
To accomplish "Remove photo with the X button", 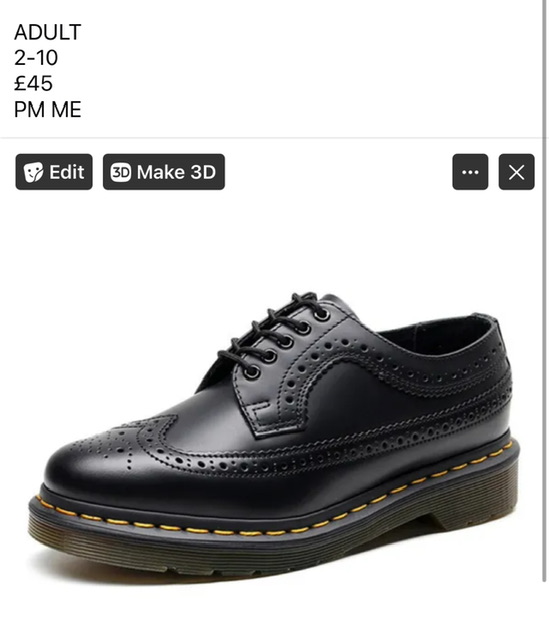I will click(x=516, y=172).
